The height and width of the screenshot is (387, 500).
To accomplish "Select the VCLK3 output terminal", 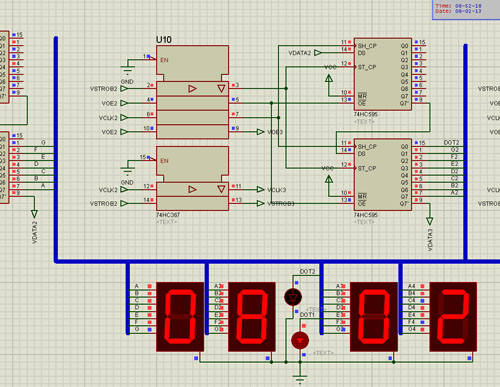I will click(261, 190).
